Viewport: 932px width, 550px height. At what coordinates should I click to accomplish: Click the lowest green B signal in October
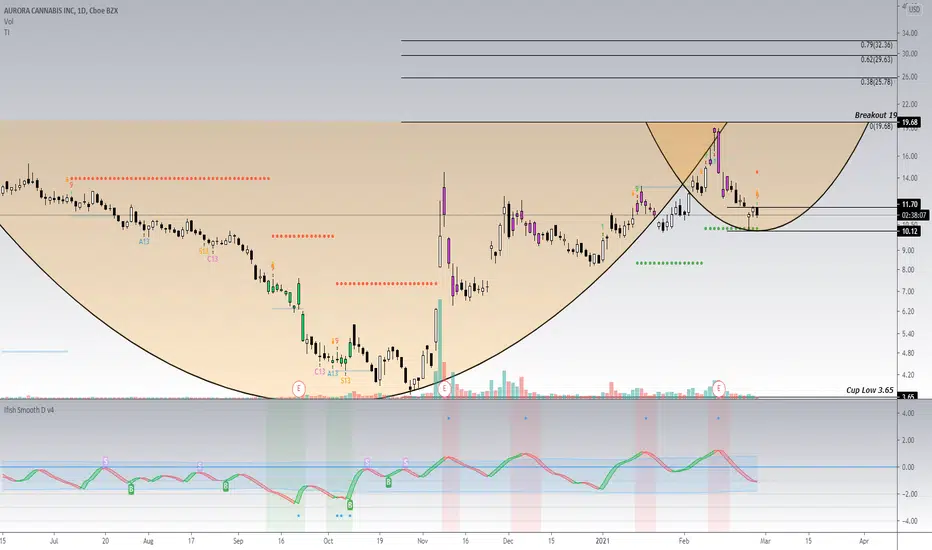point(350,505)
